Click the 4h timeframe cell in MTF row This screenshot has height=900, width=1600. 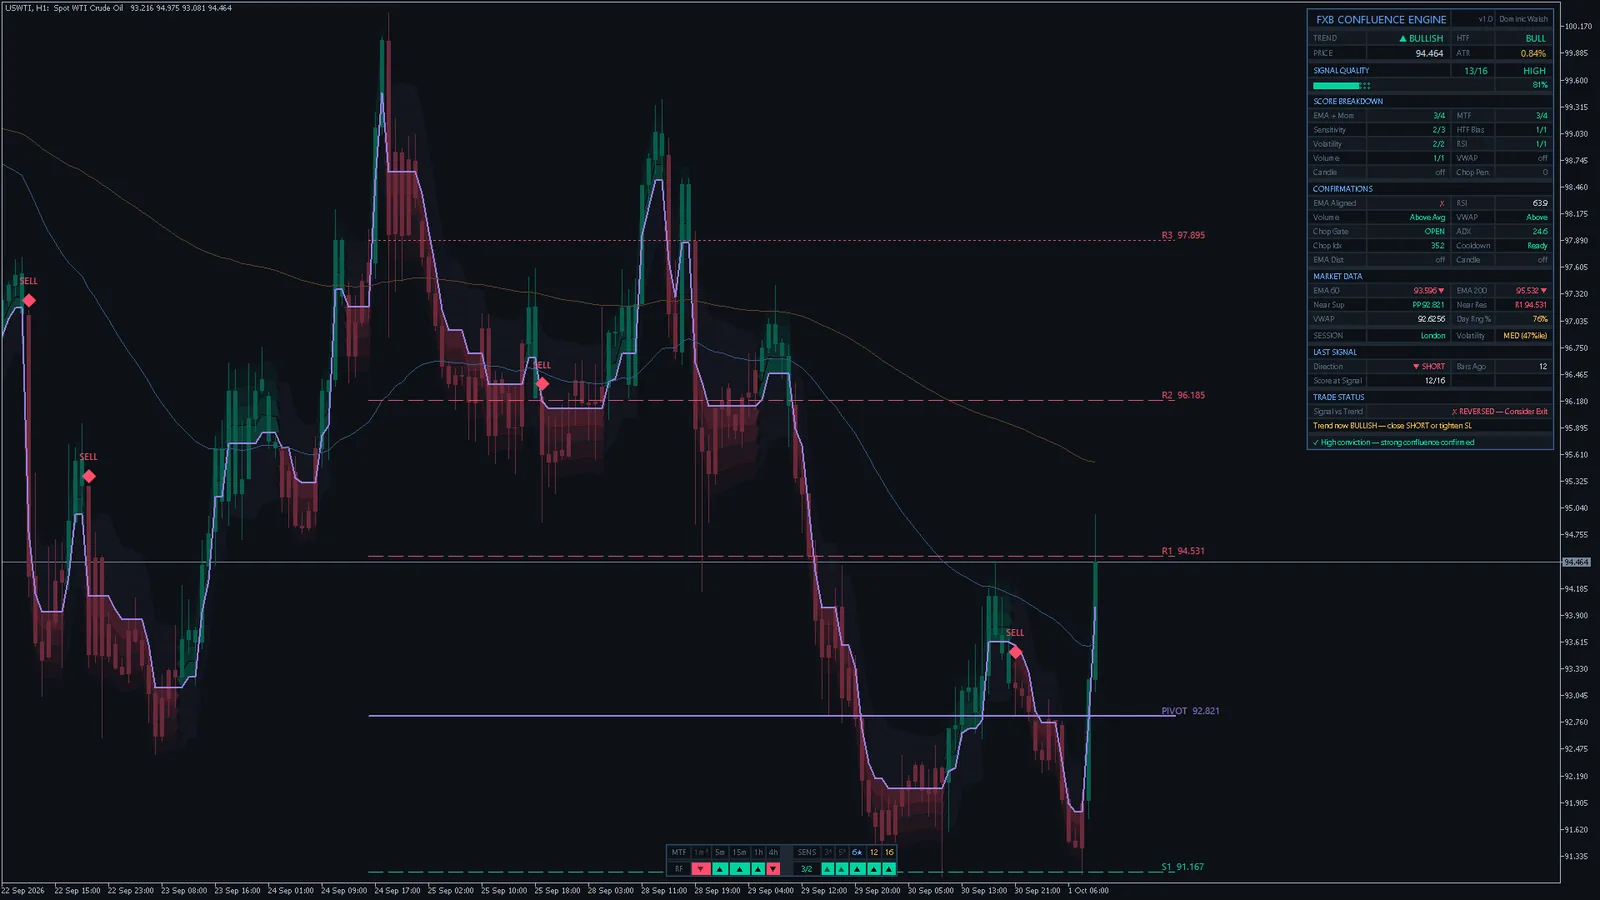tap(773, 852)
